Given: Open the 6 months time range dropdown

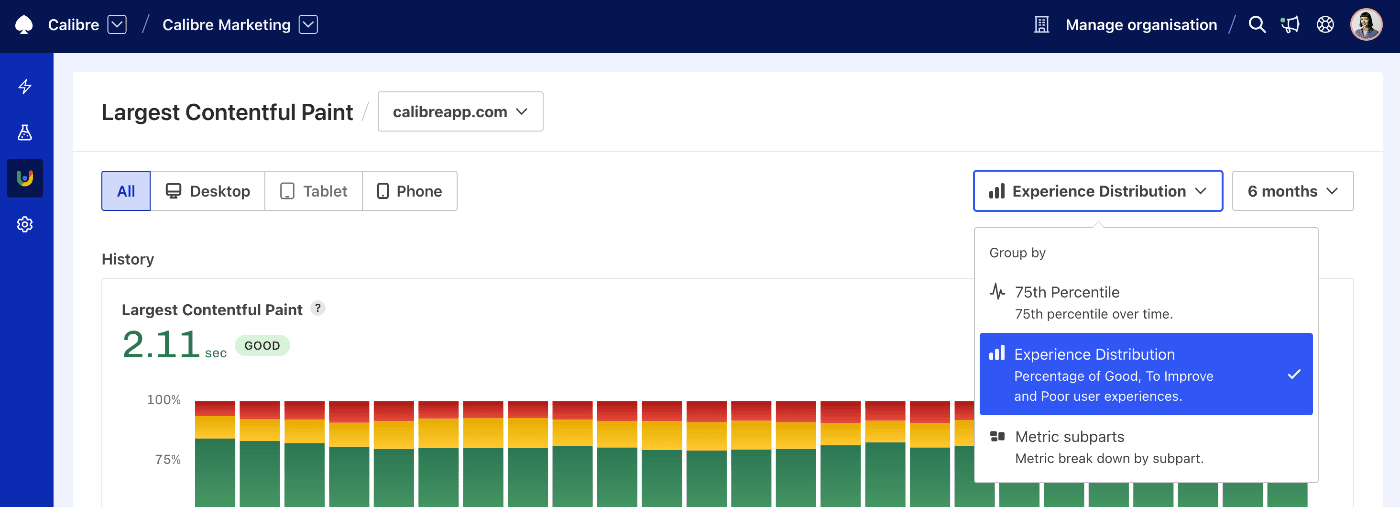Looking at the screenshot, I should 1292,191.
